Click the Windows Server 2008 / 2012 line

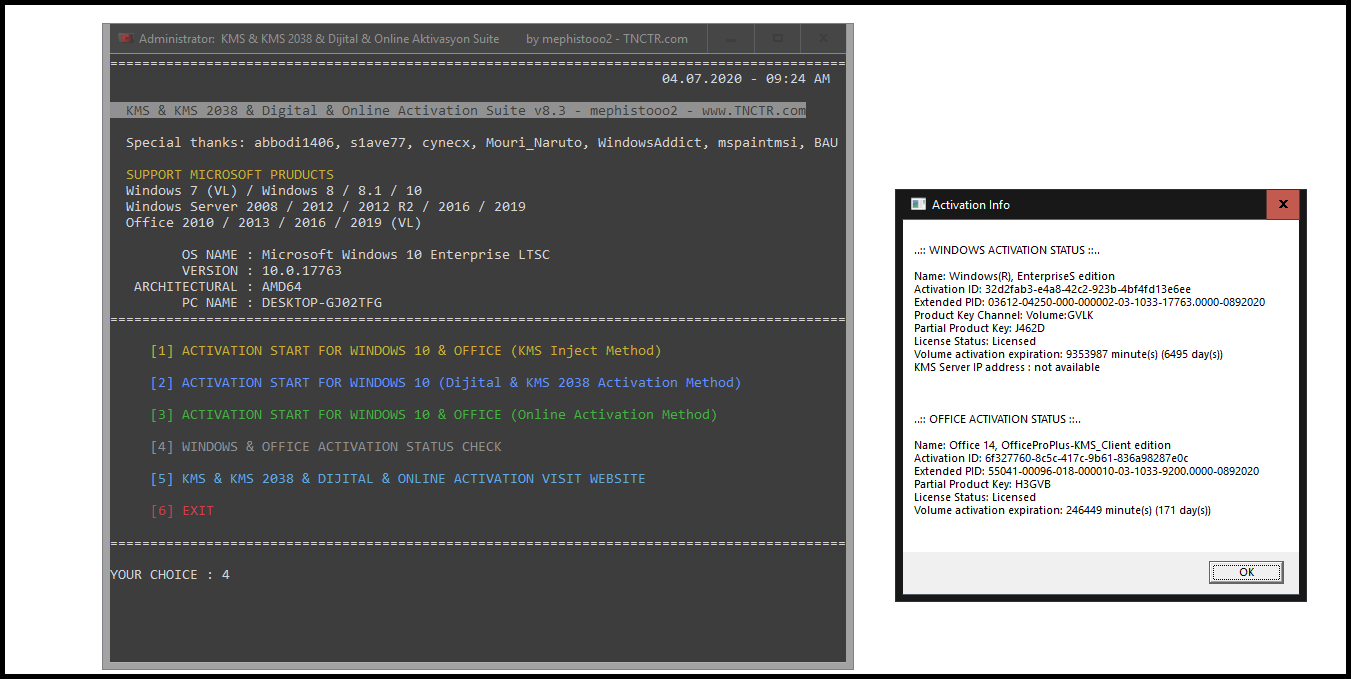(326, 207)
